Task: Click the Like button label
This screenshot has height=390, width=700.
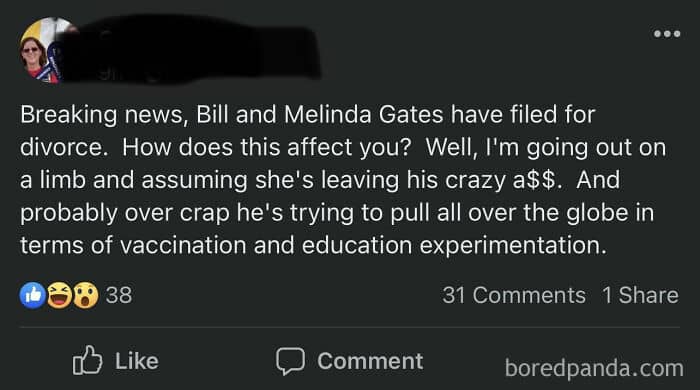Action: (x=137, y=361)
